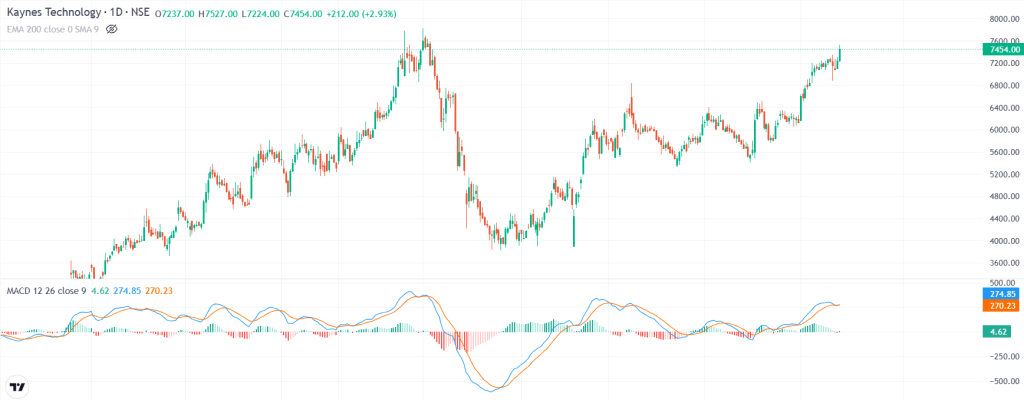Viewport: 1024px width, 400px height.
Task: Click the 6000.00 price axis label
Action: (x=1004, y=129)
